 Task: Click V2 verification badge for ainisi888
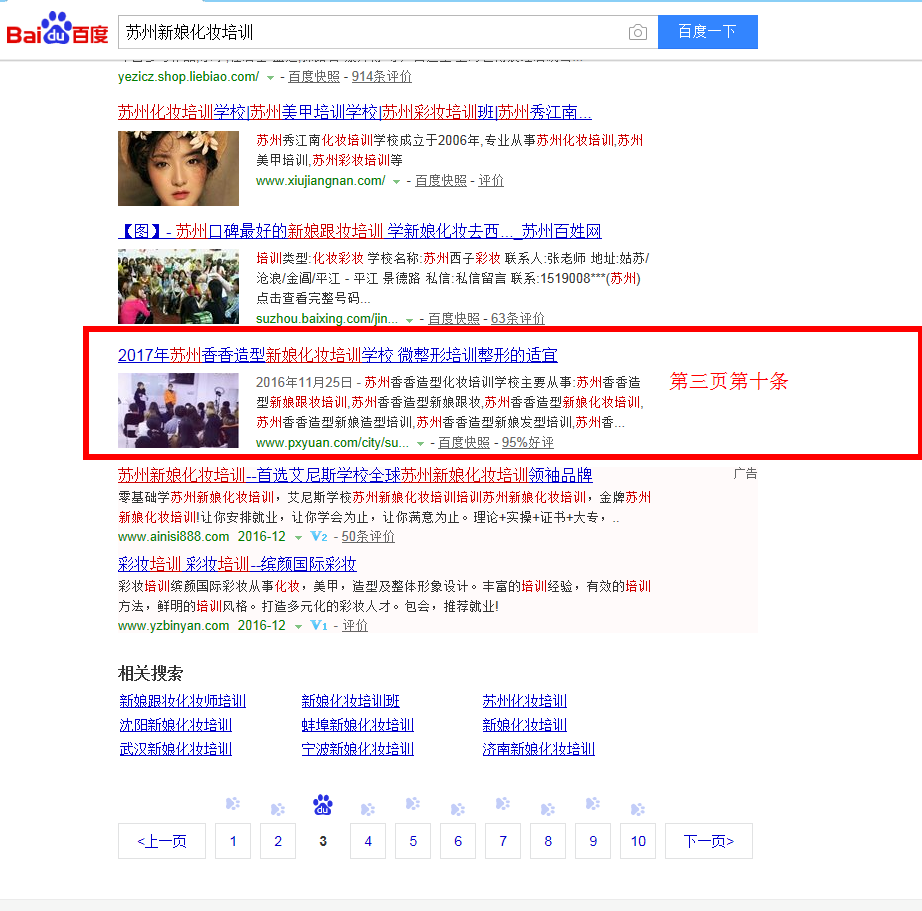tap(319, 536)
